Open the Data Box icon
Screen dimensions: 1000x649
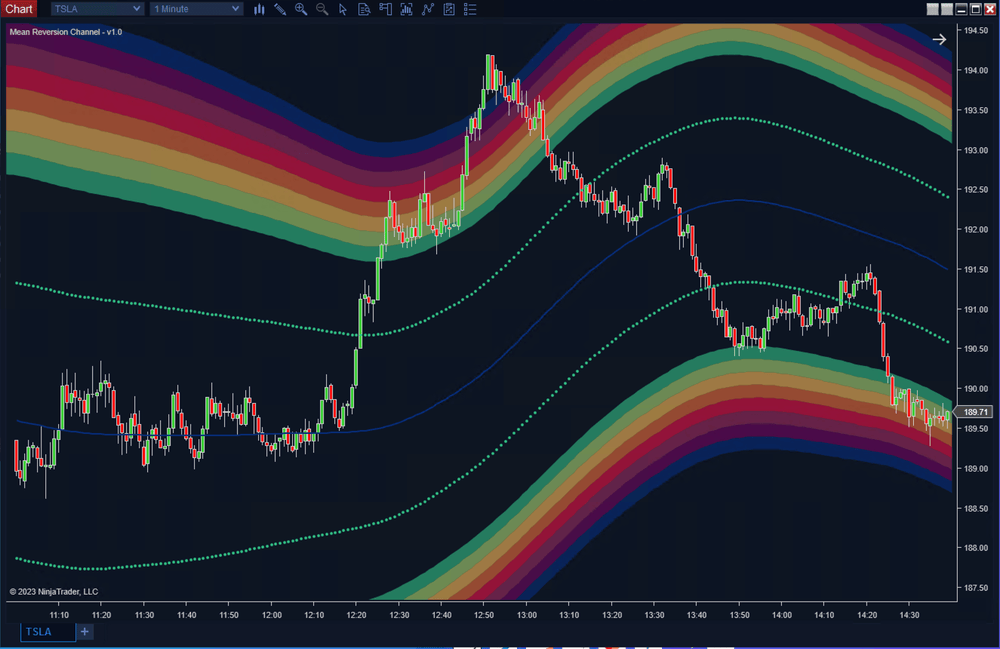[364, 9]
